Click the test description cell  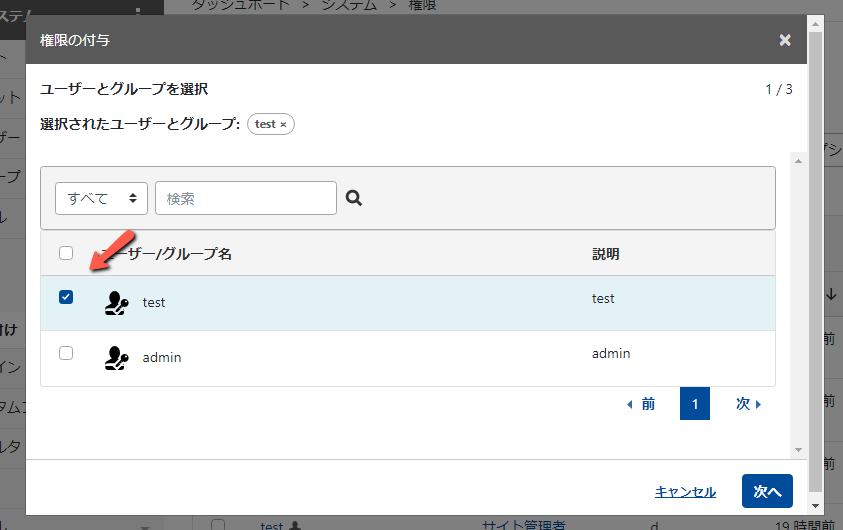pyautogui.click(x=603, y=298)
